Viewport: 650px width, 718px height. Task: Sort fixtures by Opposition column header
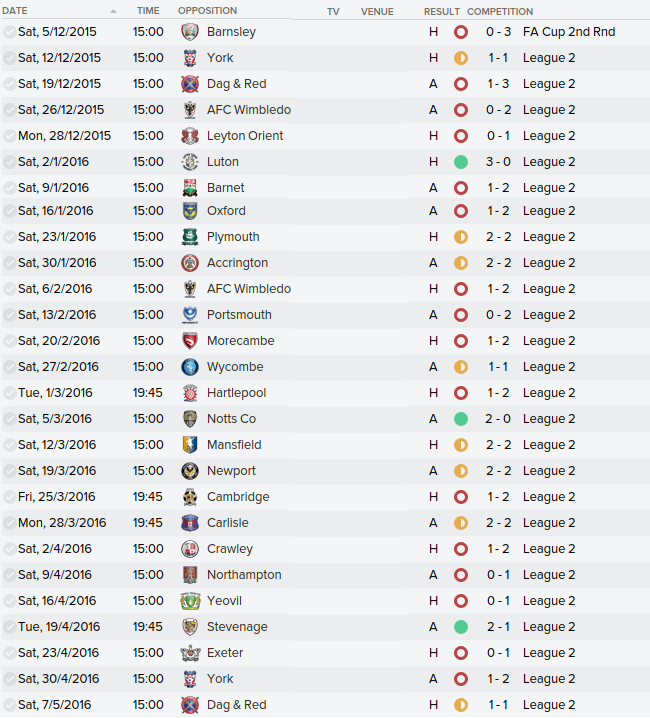point(208,11)
